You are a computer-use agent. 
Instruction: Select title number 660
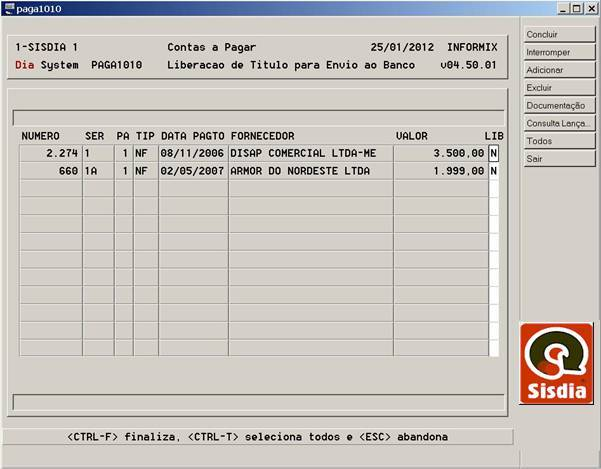coord(51,171)
